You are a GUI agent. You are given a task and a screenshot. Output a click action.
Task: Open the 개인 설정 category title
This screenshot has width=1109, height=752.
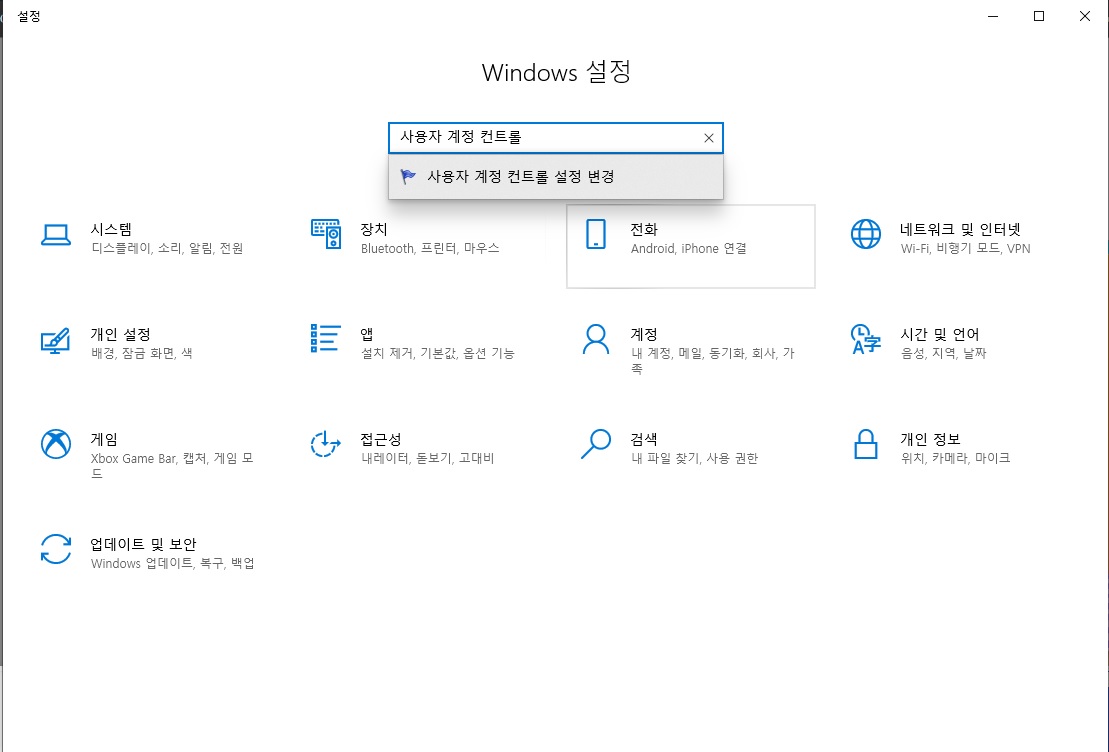120,334
